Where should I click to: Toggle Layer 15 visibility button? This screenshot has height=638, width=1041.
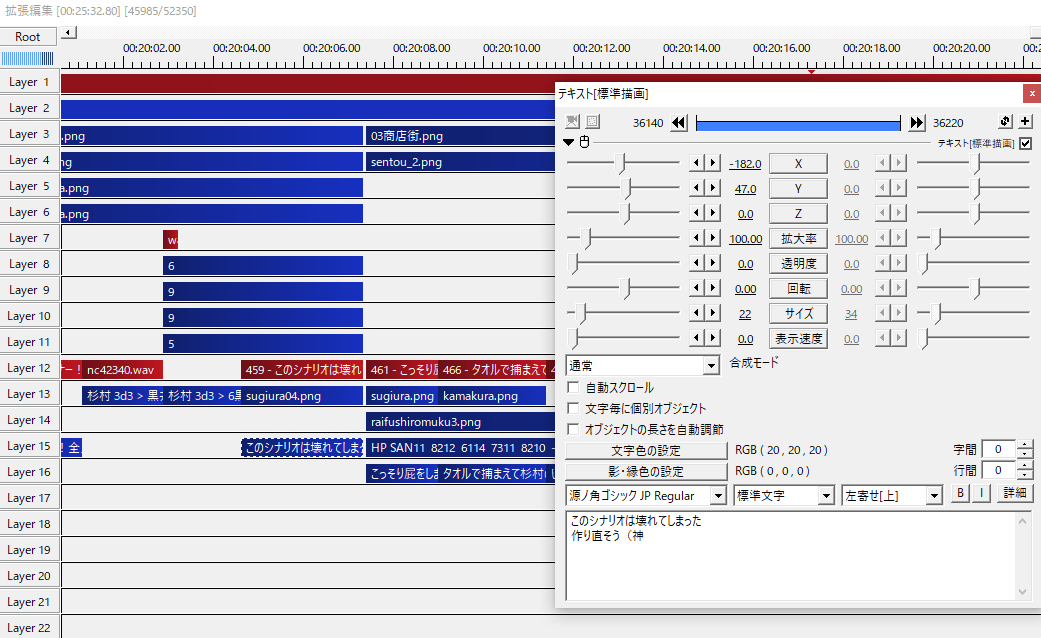pyautogui.click(x=29, y=446)
